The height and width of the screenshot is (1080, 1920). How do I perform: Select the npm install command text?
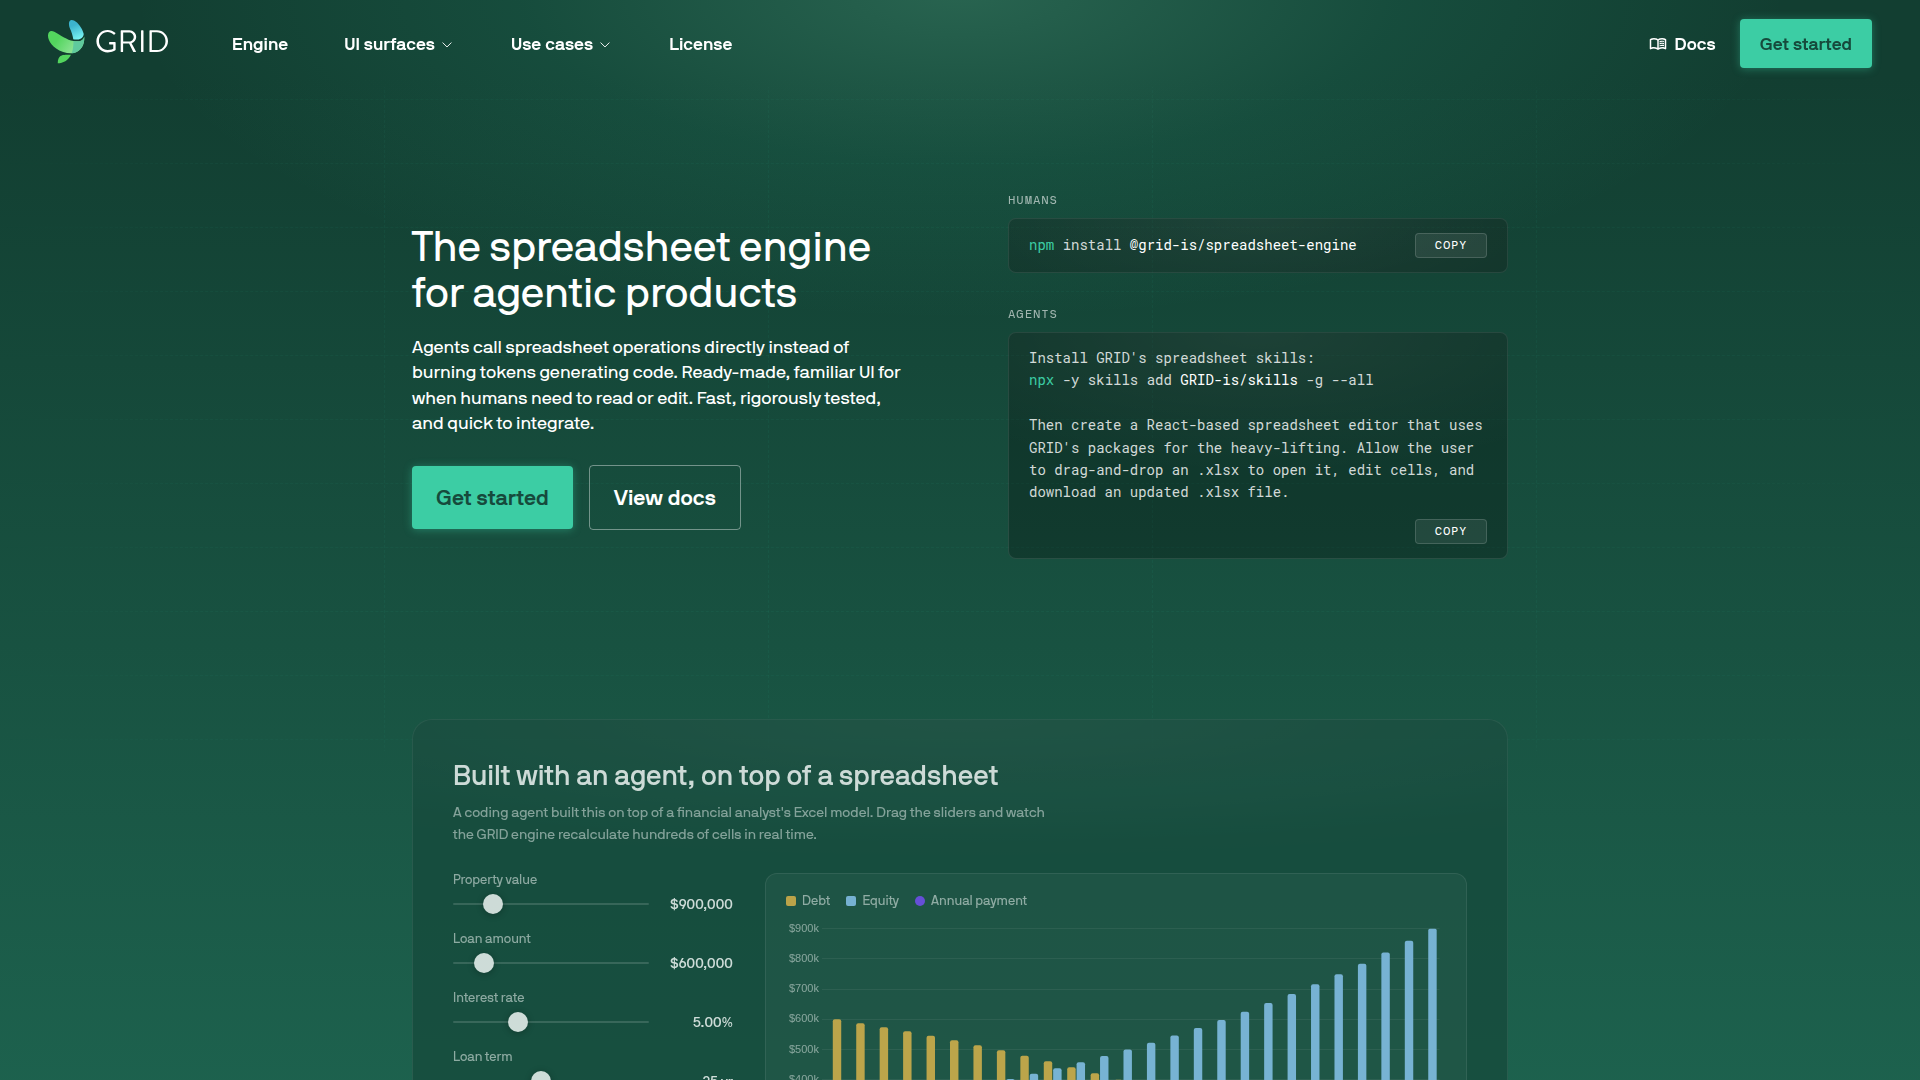click(1192, 245)
